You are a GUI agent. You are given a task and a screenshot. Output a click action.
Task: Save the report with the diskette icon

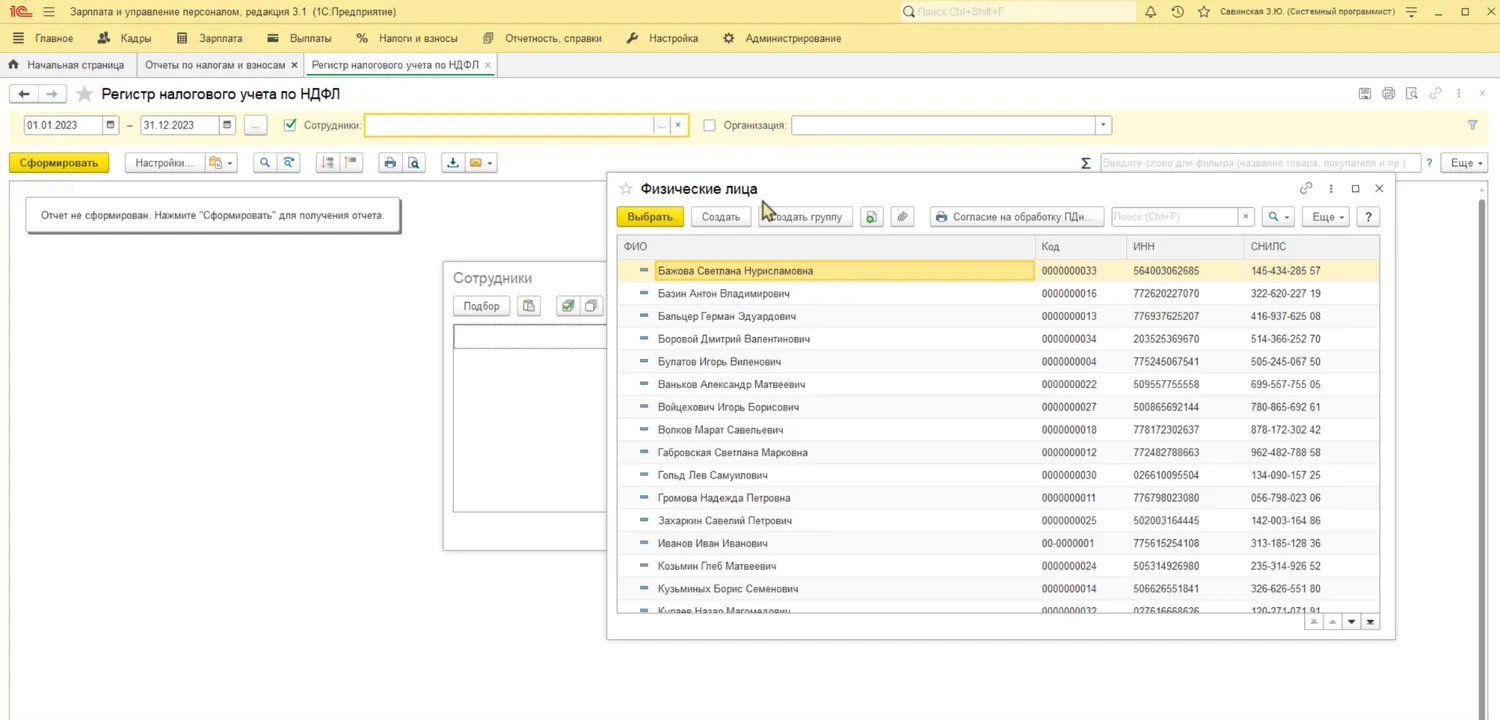click(x=1365, y=94)
